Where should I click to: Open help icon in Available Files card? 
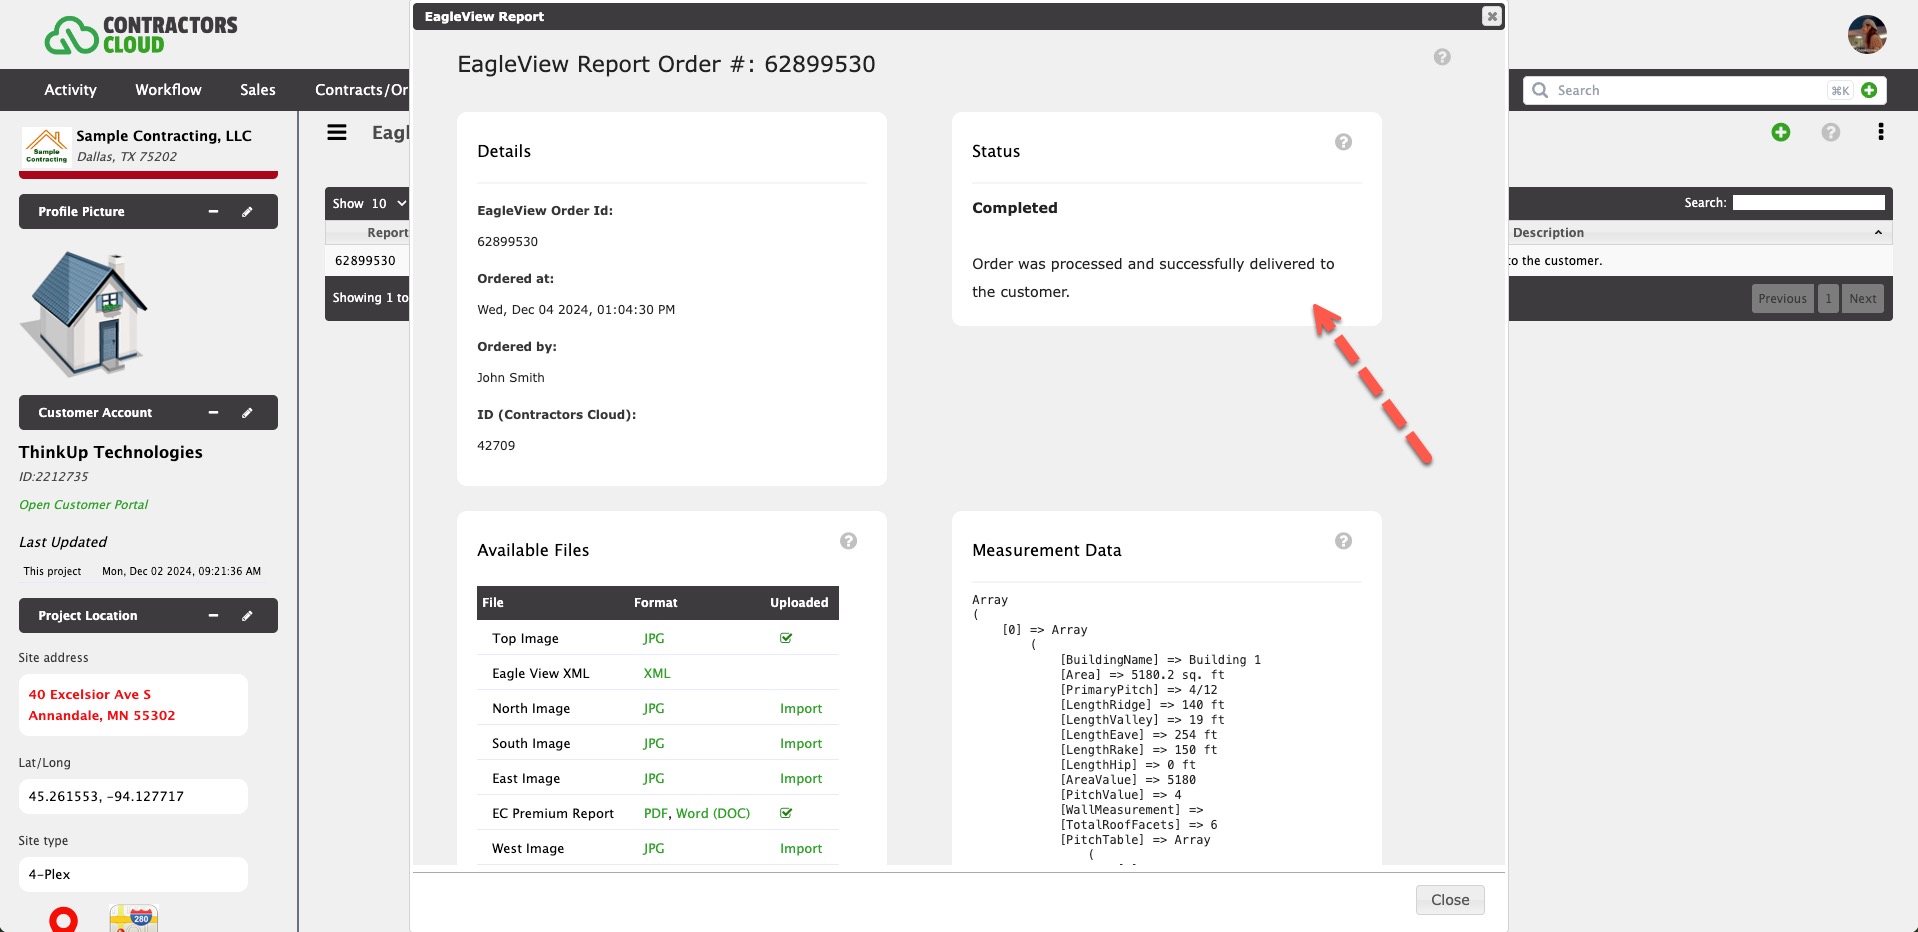848,541
